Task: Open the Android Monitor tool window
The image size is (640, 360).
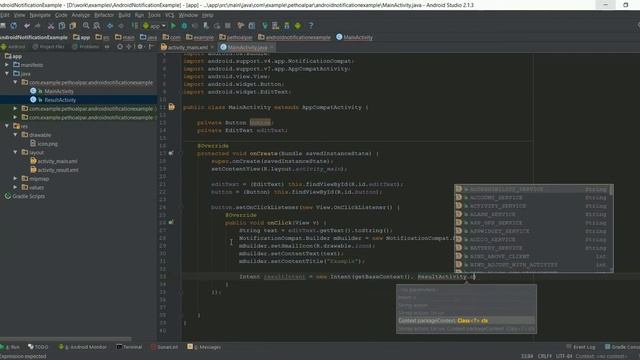Action: click(83, 347)
